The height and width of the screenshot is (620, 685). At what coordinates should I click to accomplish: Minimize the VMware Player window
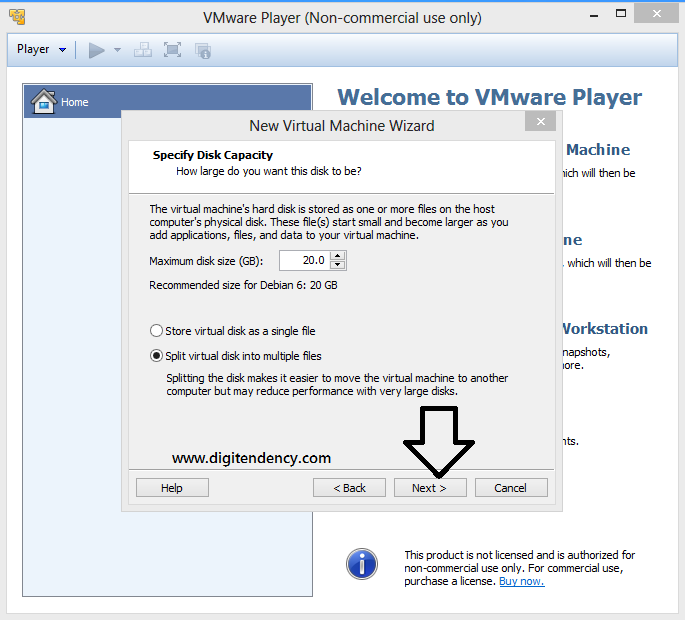click(594, 14)
